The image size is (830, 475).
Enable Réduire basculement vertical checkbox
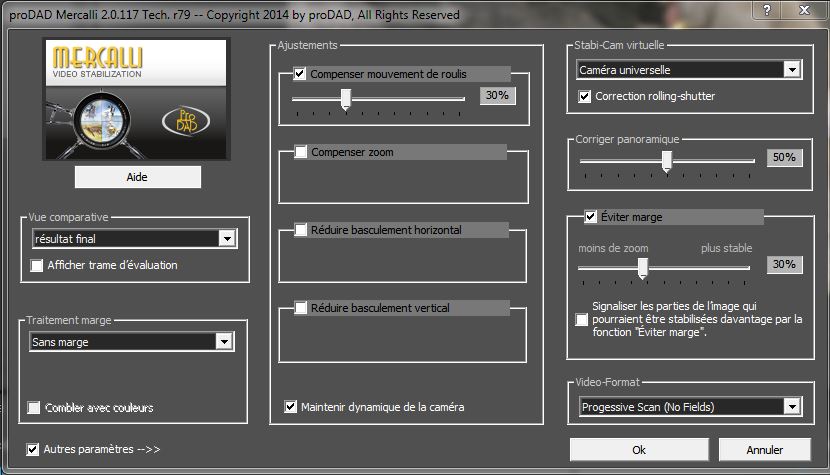[301, 308]
